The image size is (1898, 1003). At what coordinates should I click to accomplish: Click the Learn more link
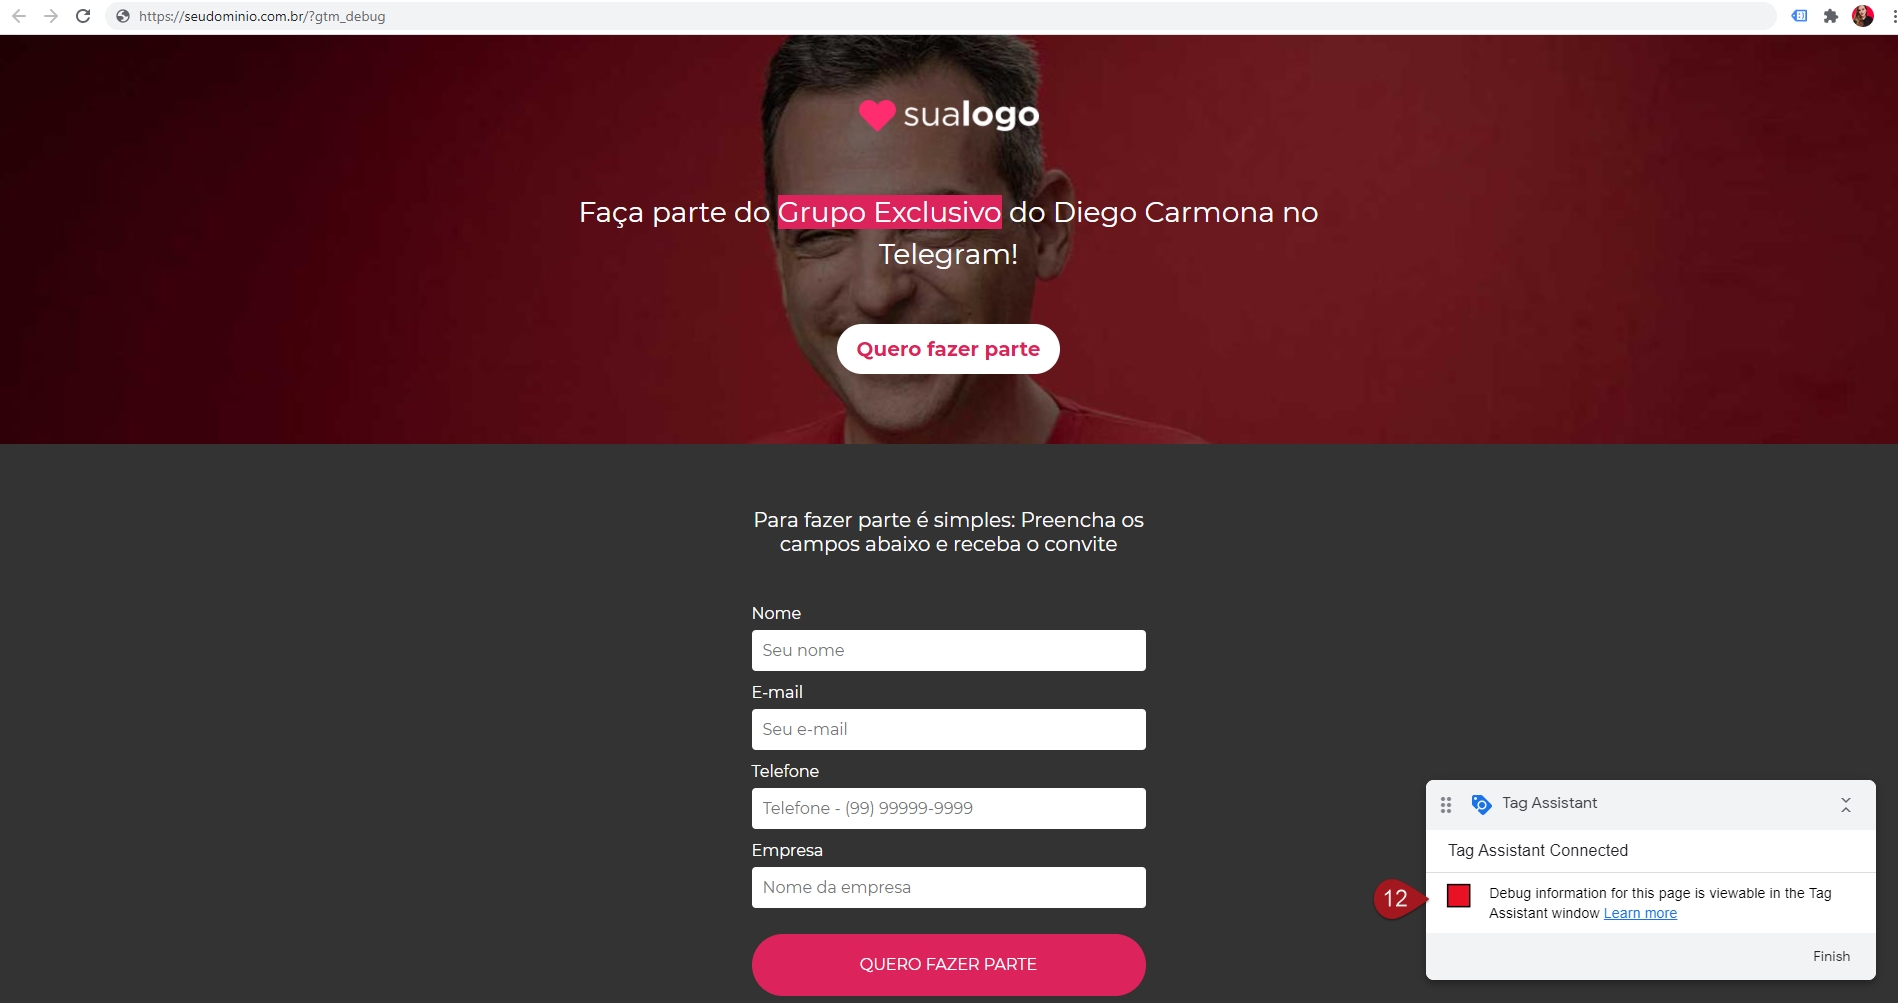[x=1640, y=913]
